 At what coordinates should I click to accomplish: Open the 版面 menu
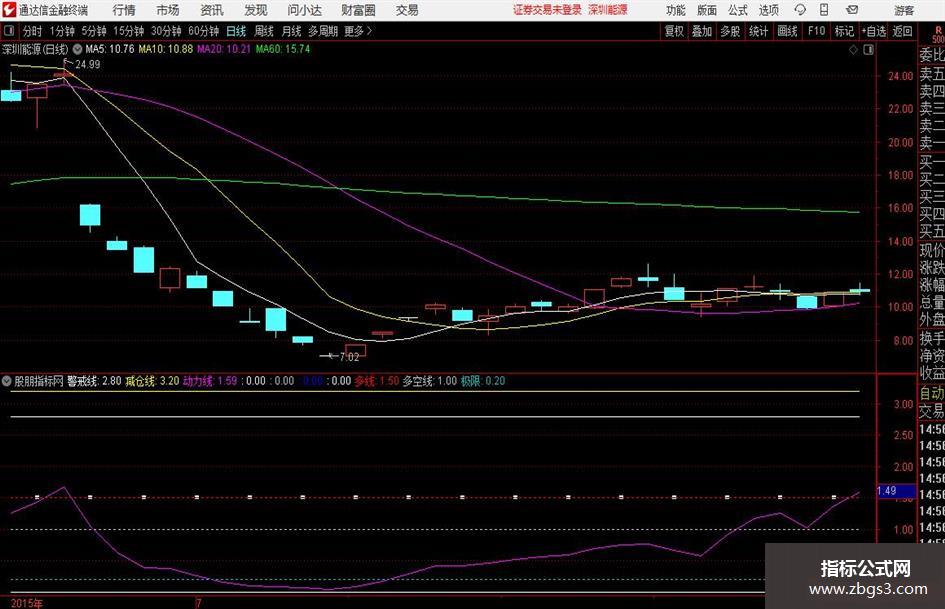[x=707, y=10]
